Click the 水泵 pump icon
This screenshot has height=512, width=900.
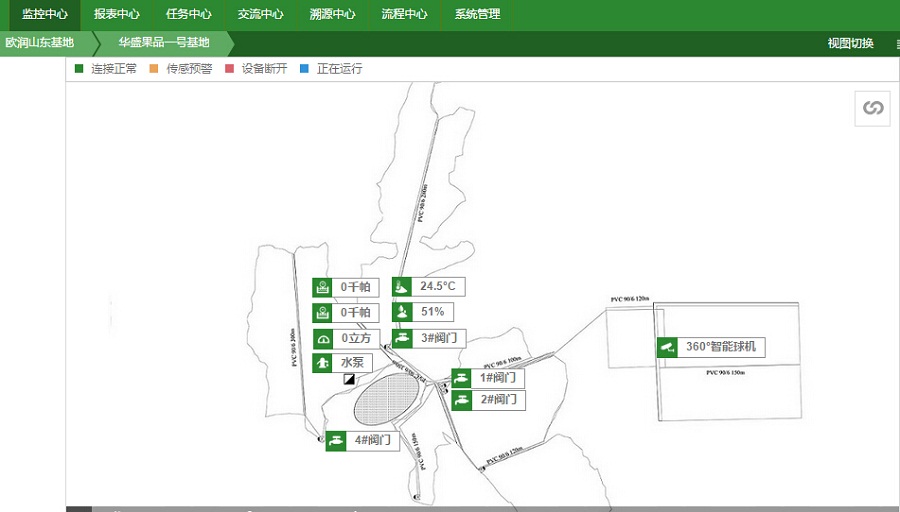323,363
